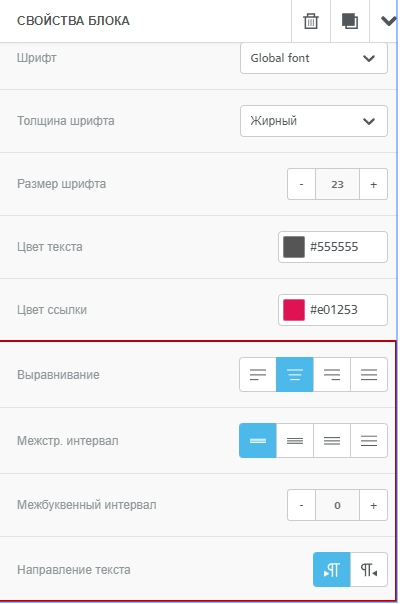Increase Размер шрифта with plus button

pos(373,184)
